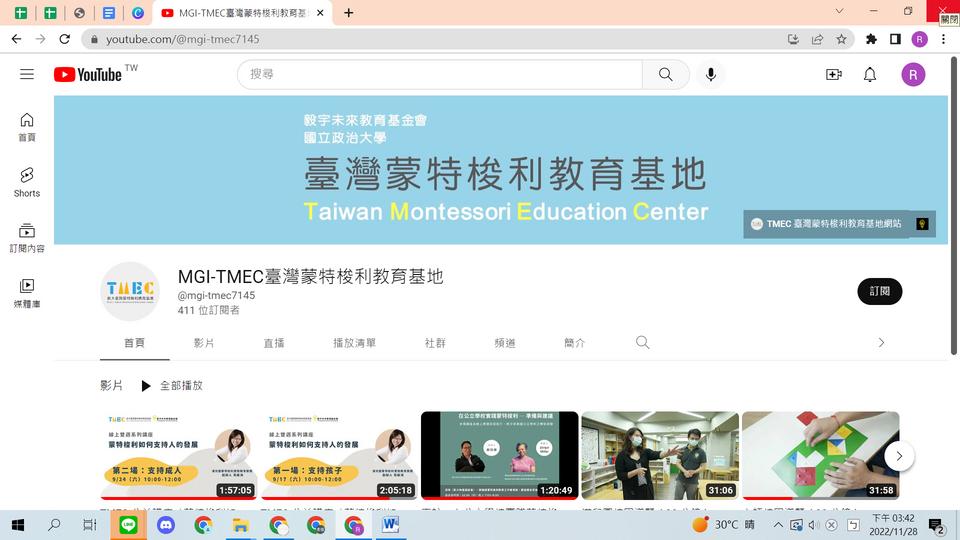
Task: Switch to the 簡介 tab
Action: point(574,343)
